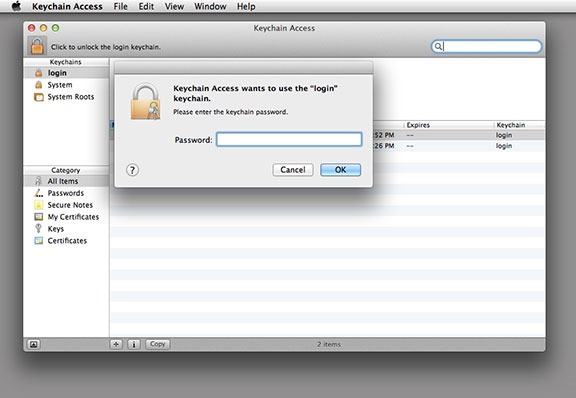This screenshot has height=398, width=576.
Task: Click the System keychain lock icon
Action: pos(39,85)
